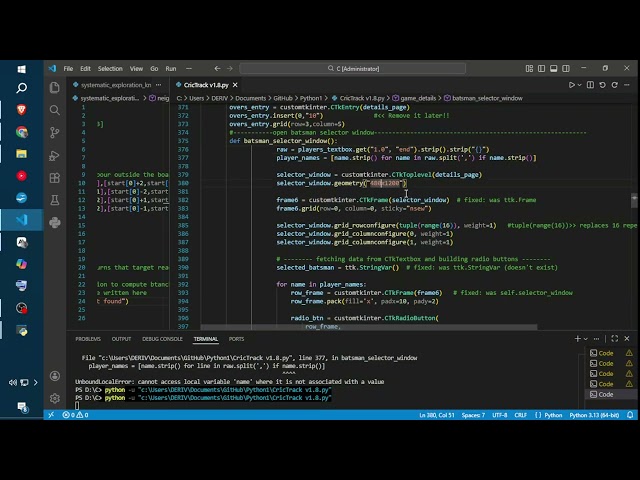Open the Accounts menu icon
Viewport: 640px width, 480px height.
click(x=55, y=376)
